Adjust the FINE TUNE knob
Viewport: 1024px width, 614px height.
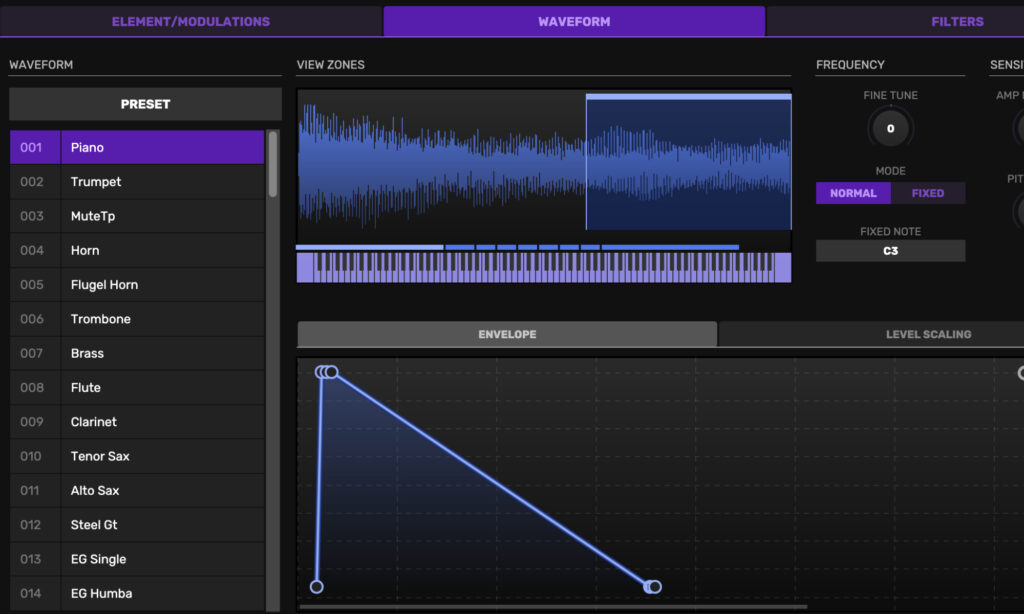(x=890, y=127)
